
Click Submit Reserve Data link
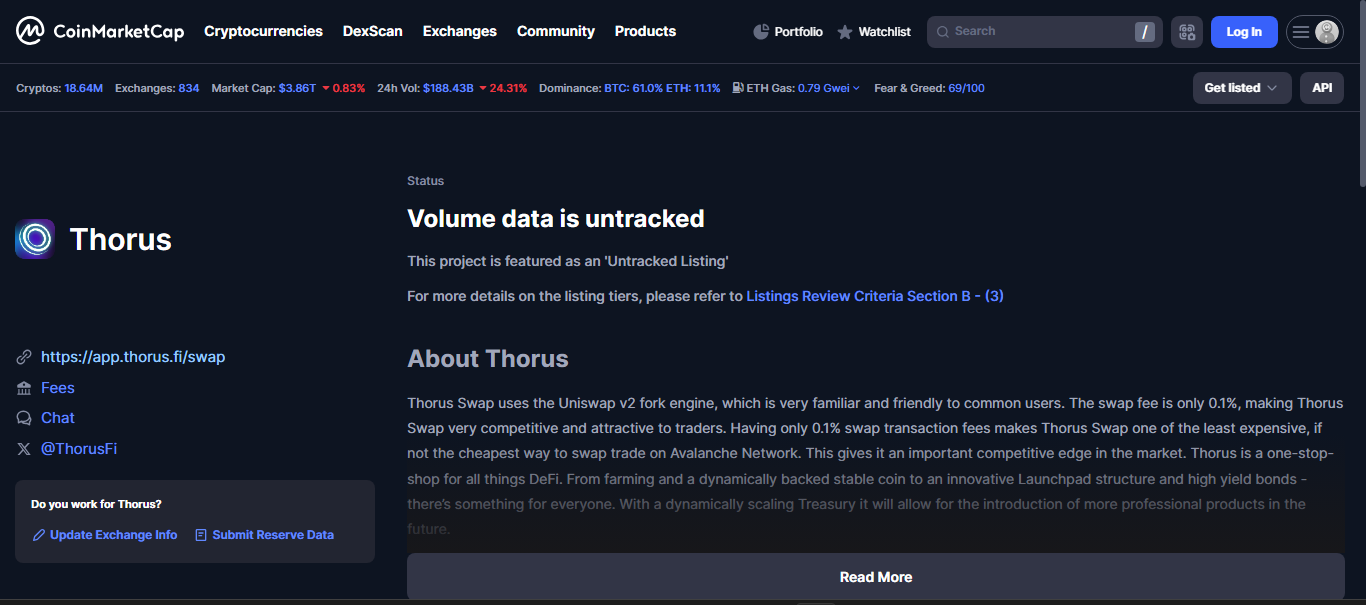point(273,535)
